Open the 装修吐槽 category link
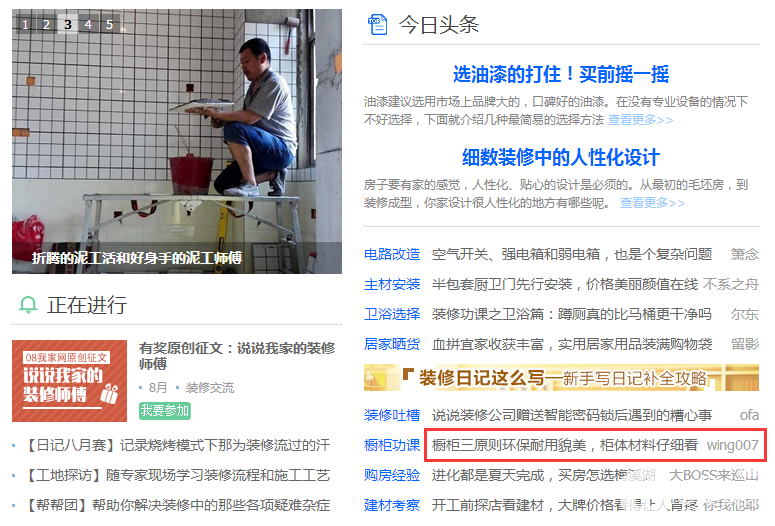The image size is (775, 526). click(x=392, y=415)
